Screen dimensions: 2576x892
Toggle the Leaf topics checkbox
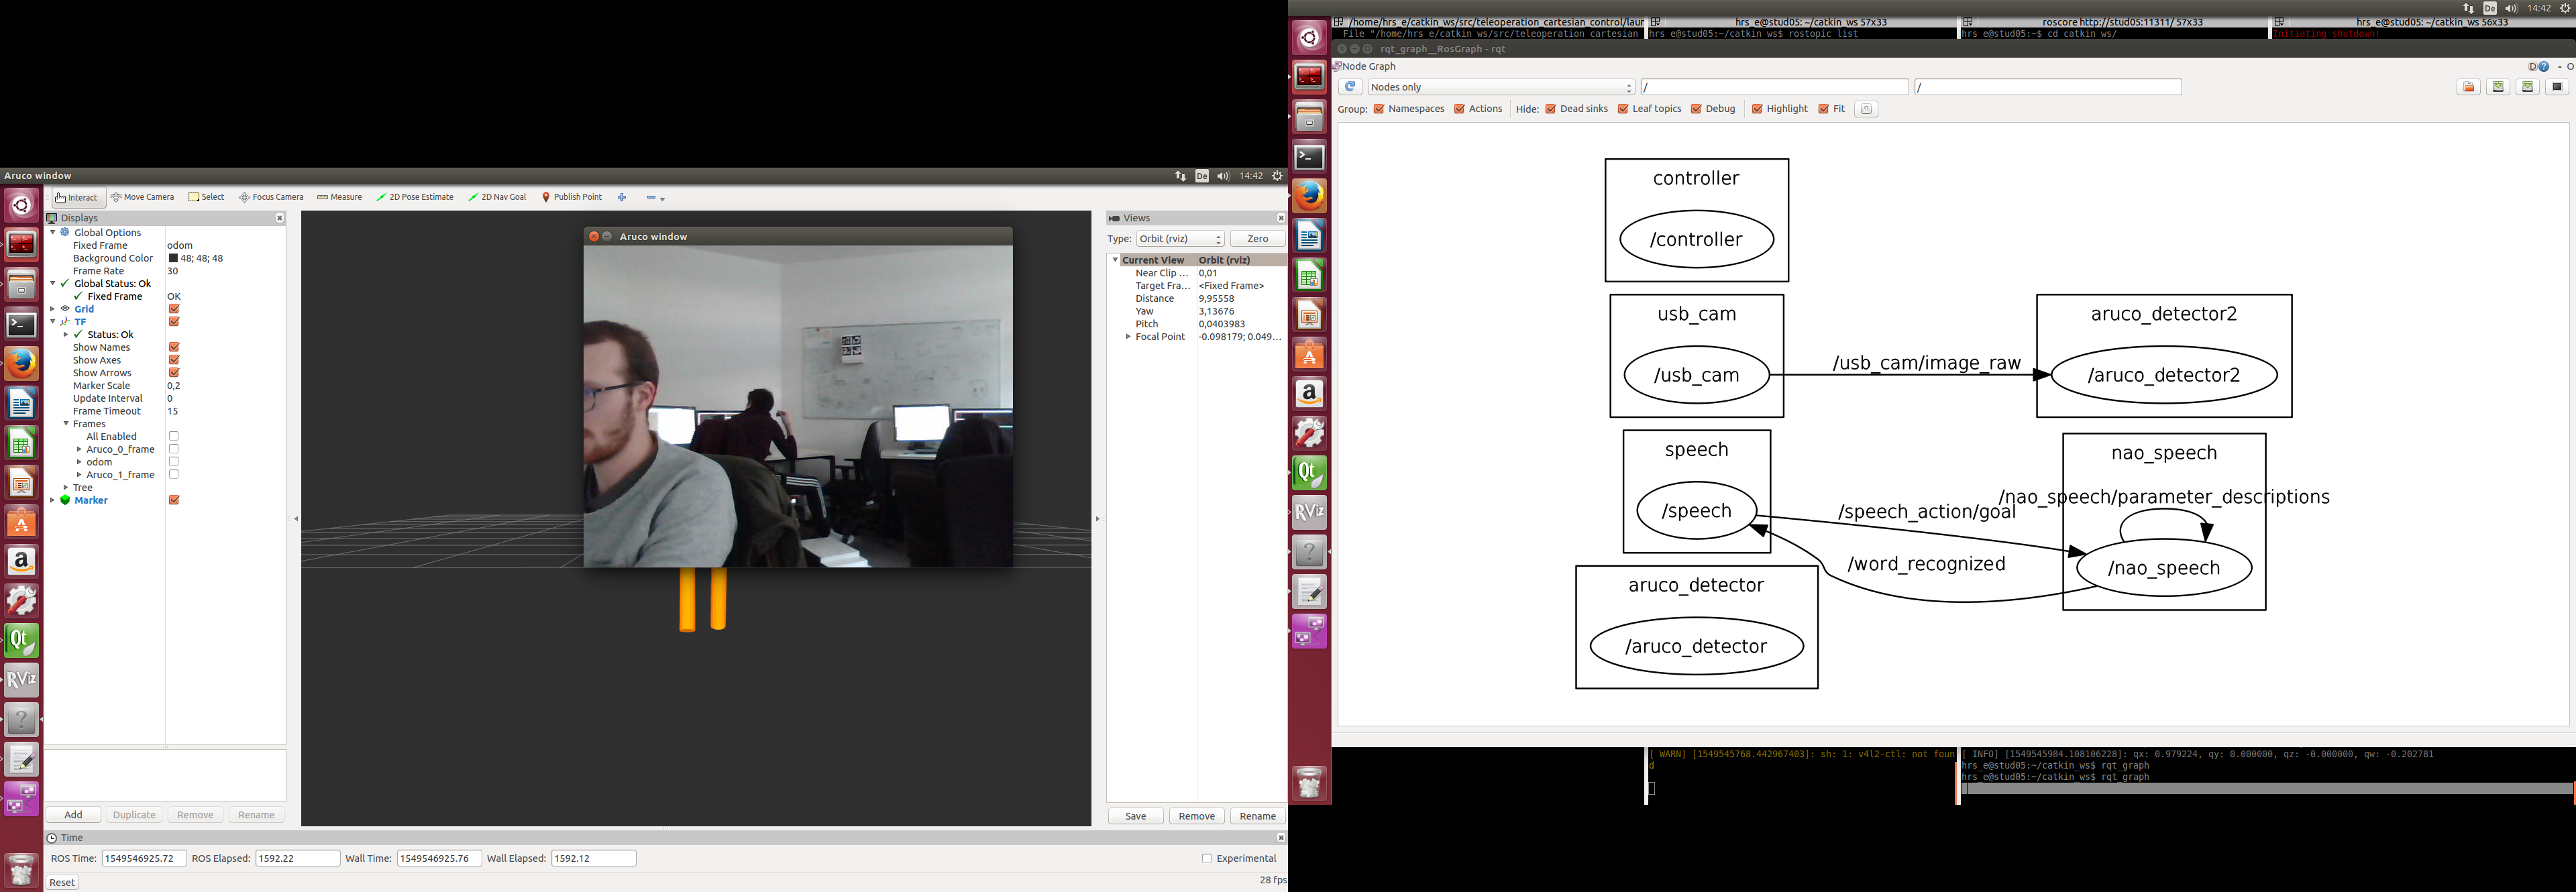coord(1623,109)
